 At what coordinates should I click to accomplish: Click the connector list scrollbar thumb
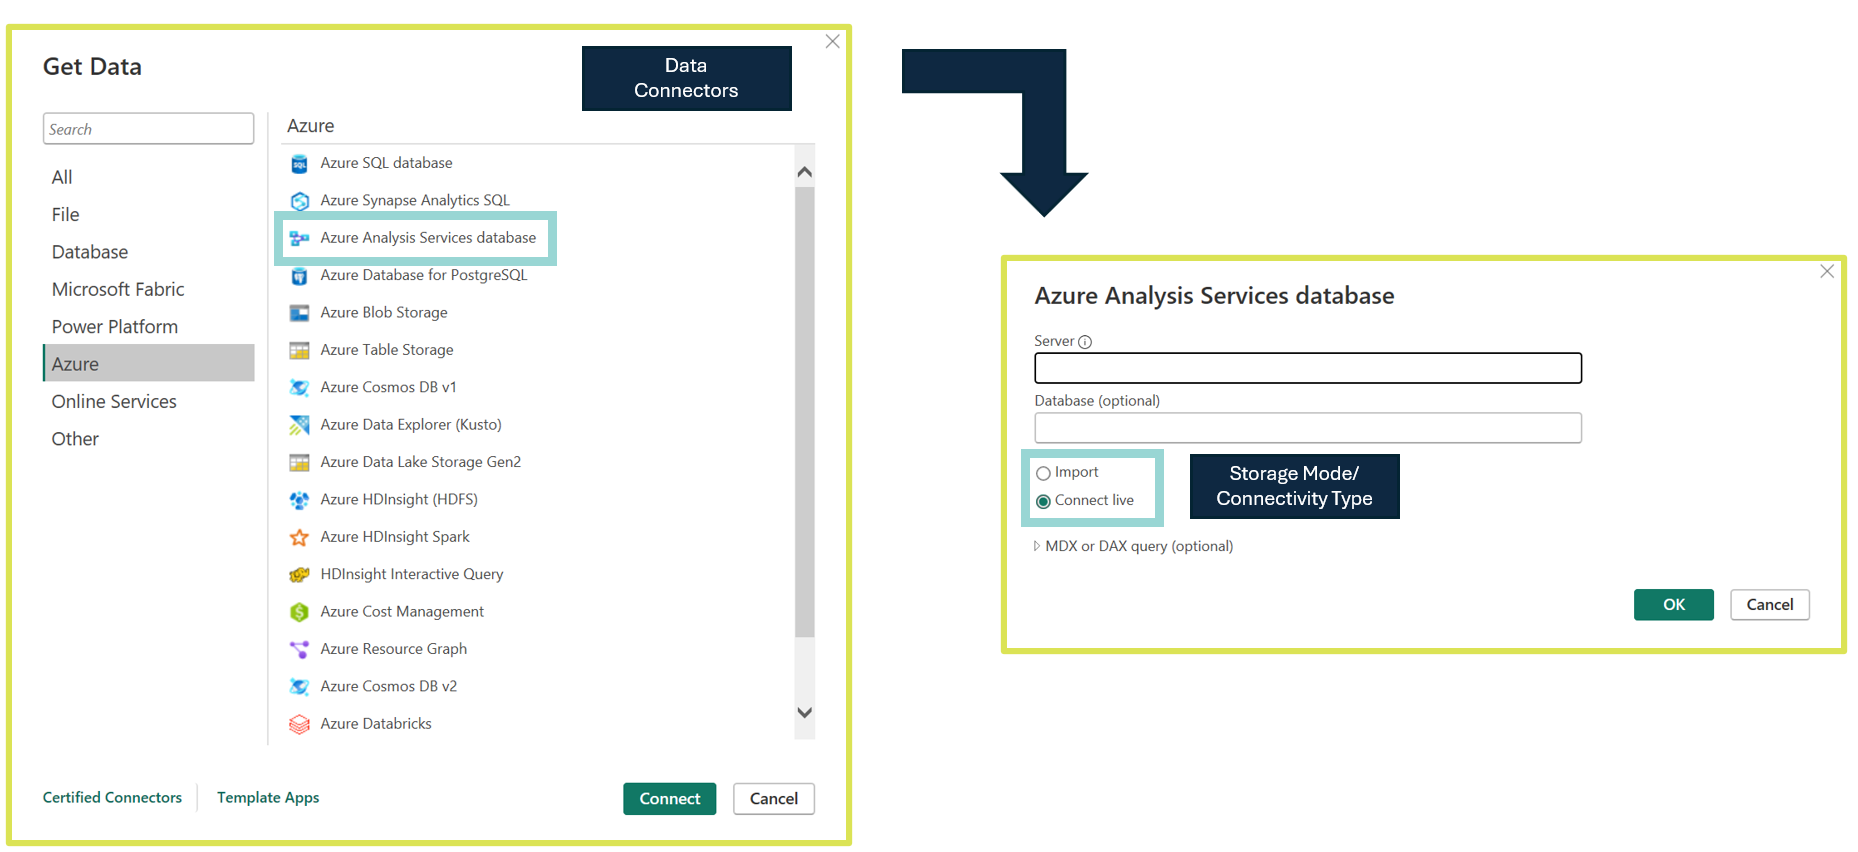(x=805, y=411)
